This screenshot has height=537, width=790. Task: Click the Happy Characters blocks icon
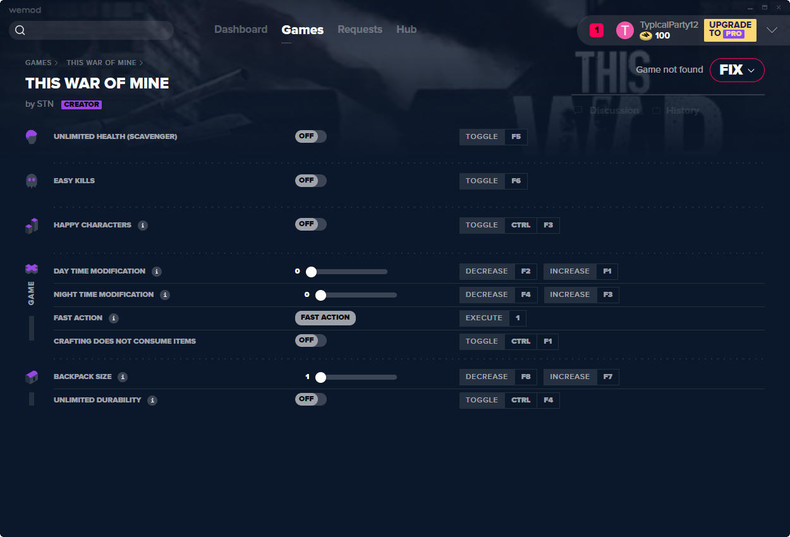(x=31, y=225)
